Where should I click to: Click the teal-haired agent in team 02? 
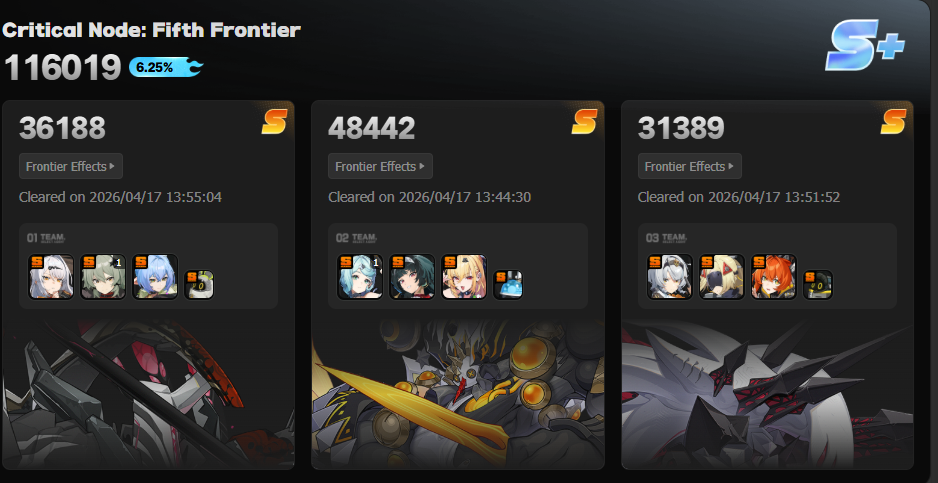pos(360,277)
